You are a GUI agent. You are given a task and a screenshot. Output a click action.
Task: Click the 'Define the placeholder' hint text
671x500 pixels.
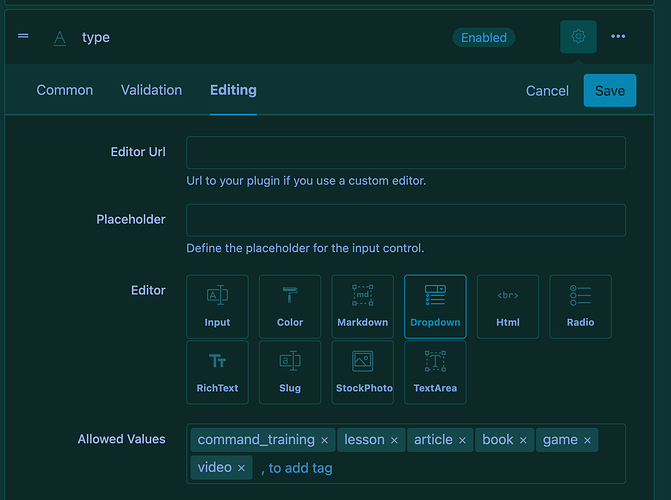click(x=305, y=248)
